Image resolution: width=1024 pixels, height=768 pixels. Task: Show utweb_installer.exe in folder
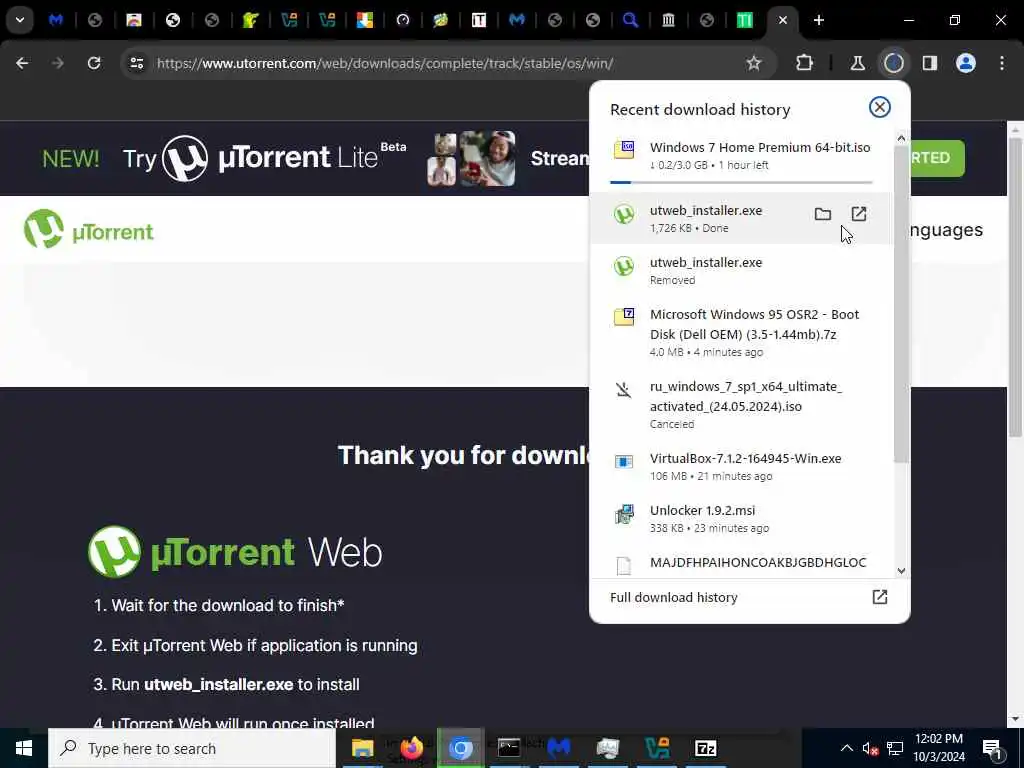[822, 214]
